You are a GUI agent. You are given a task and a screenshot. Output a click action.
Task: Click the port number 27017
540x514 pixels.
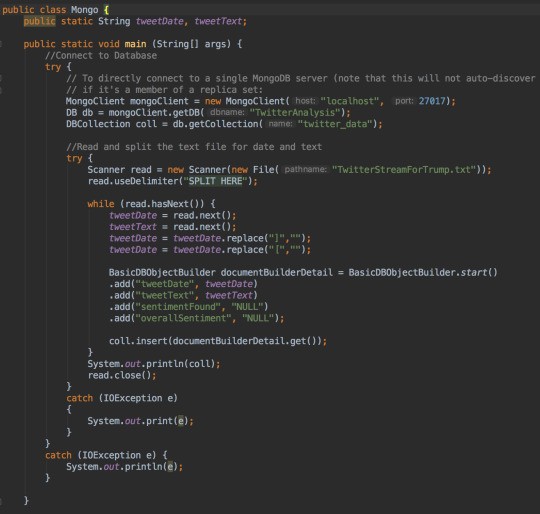click(x=432, y=101)
